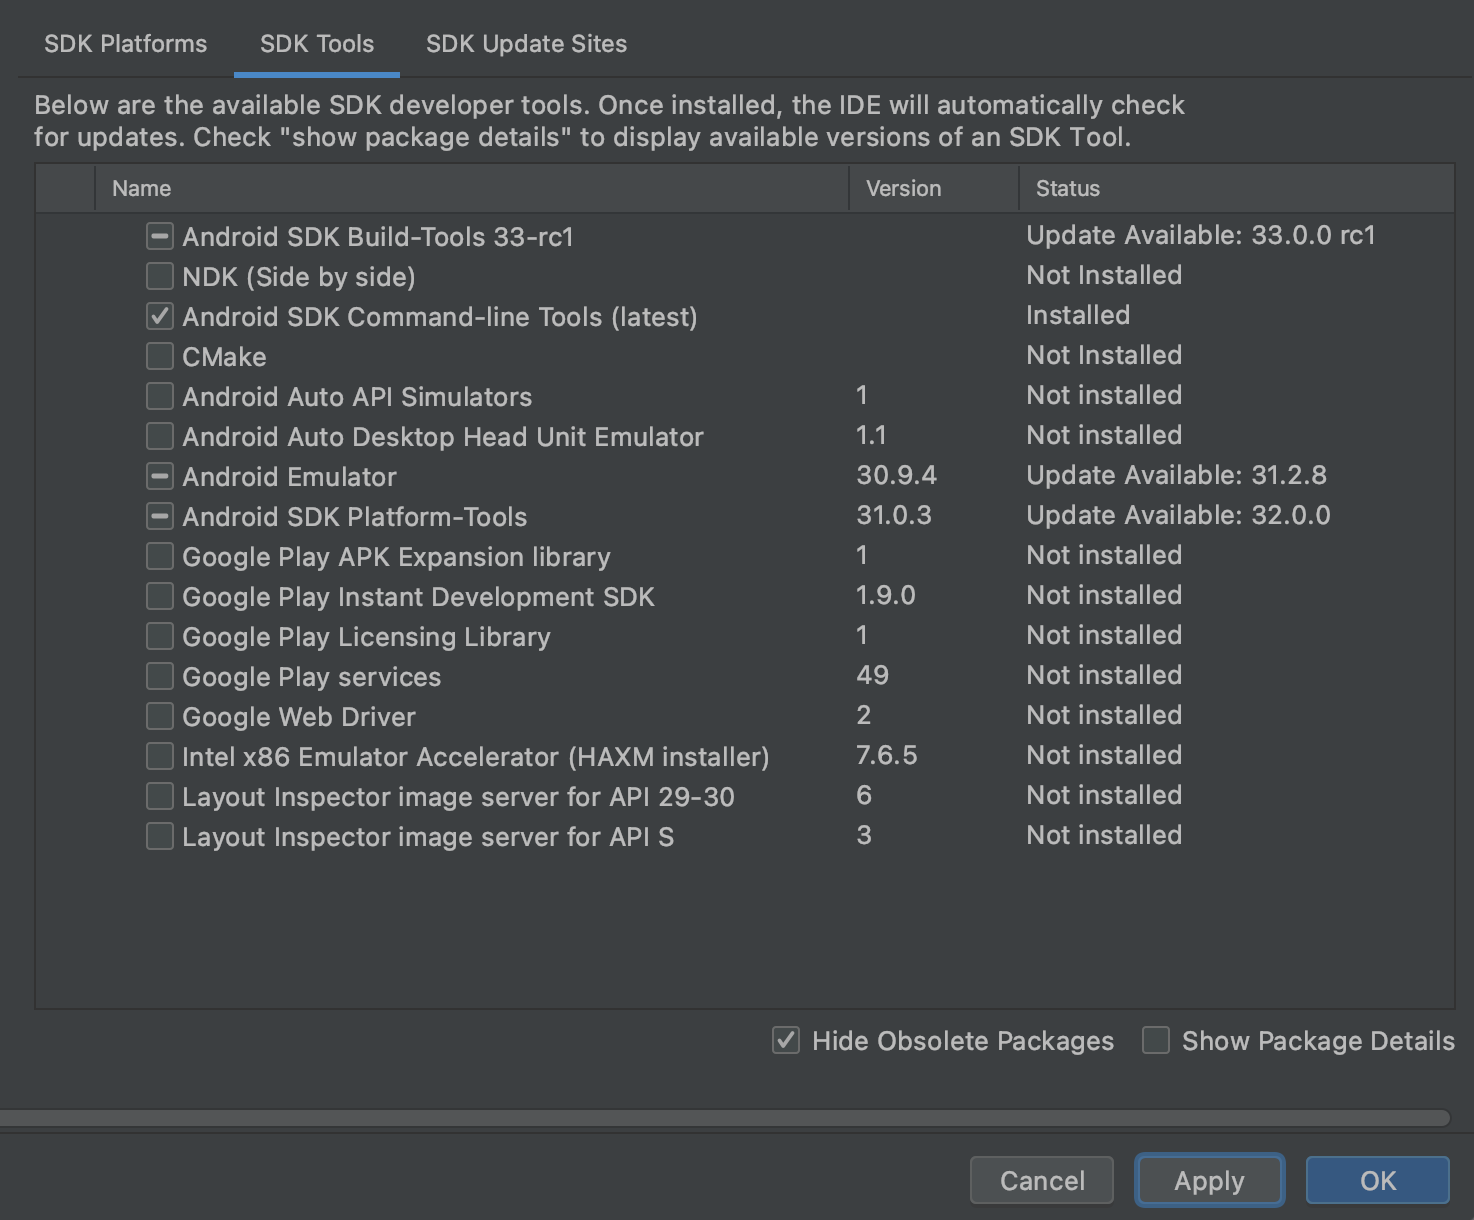This screenshot has height=1220, width=1474.
Task: Click version '1.1' of Desktop Head Unit Emulator
Action: [872, 436]
